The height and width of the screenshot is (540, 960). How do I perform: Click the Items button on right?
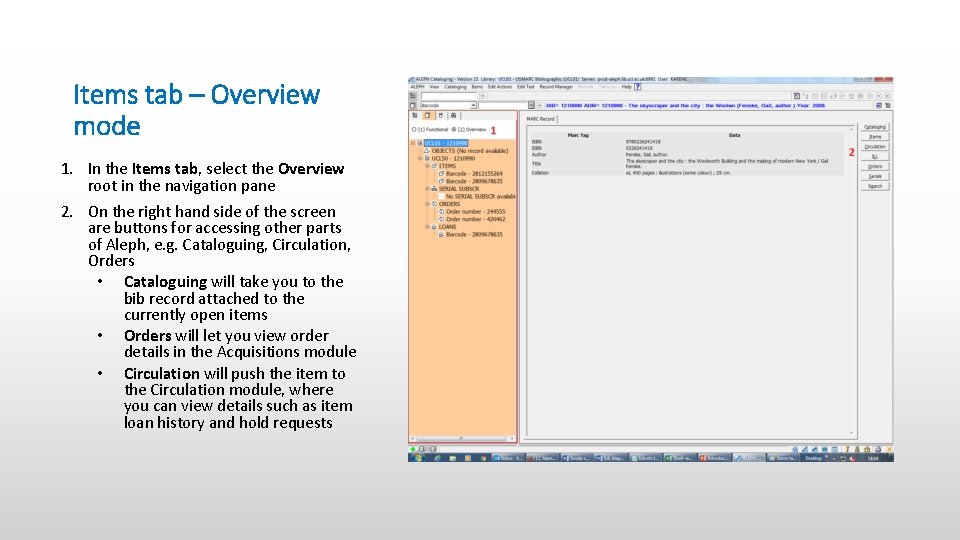(875, 137)
